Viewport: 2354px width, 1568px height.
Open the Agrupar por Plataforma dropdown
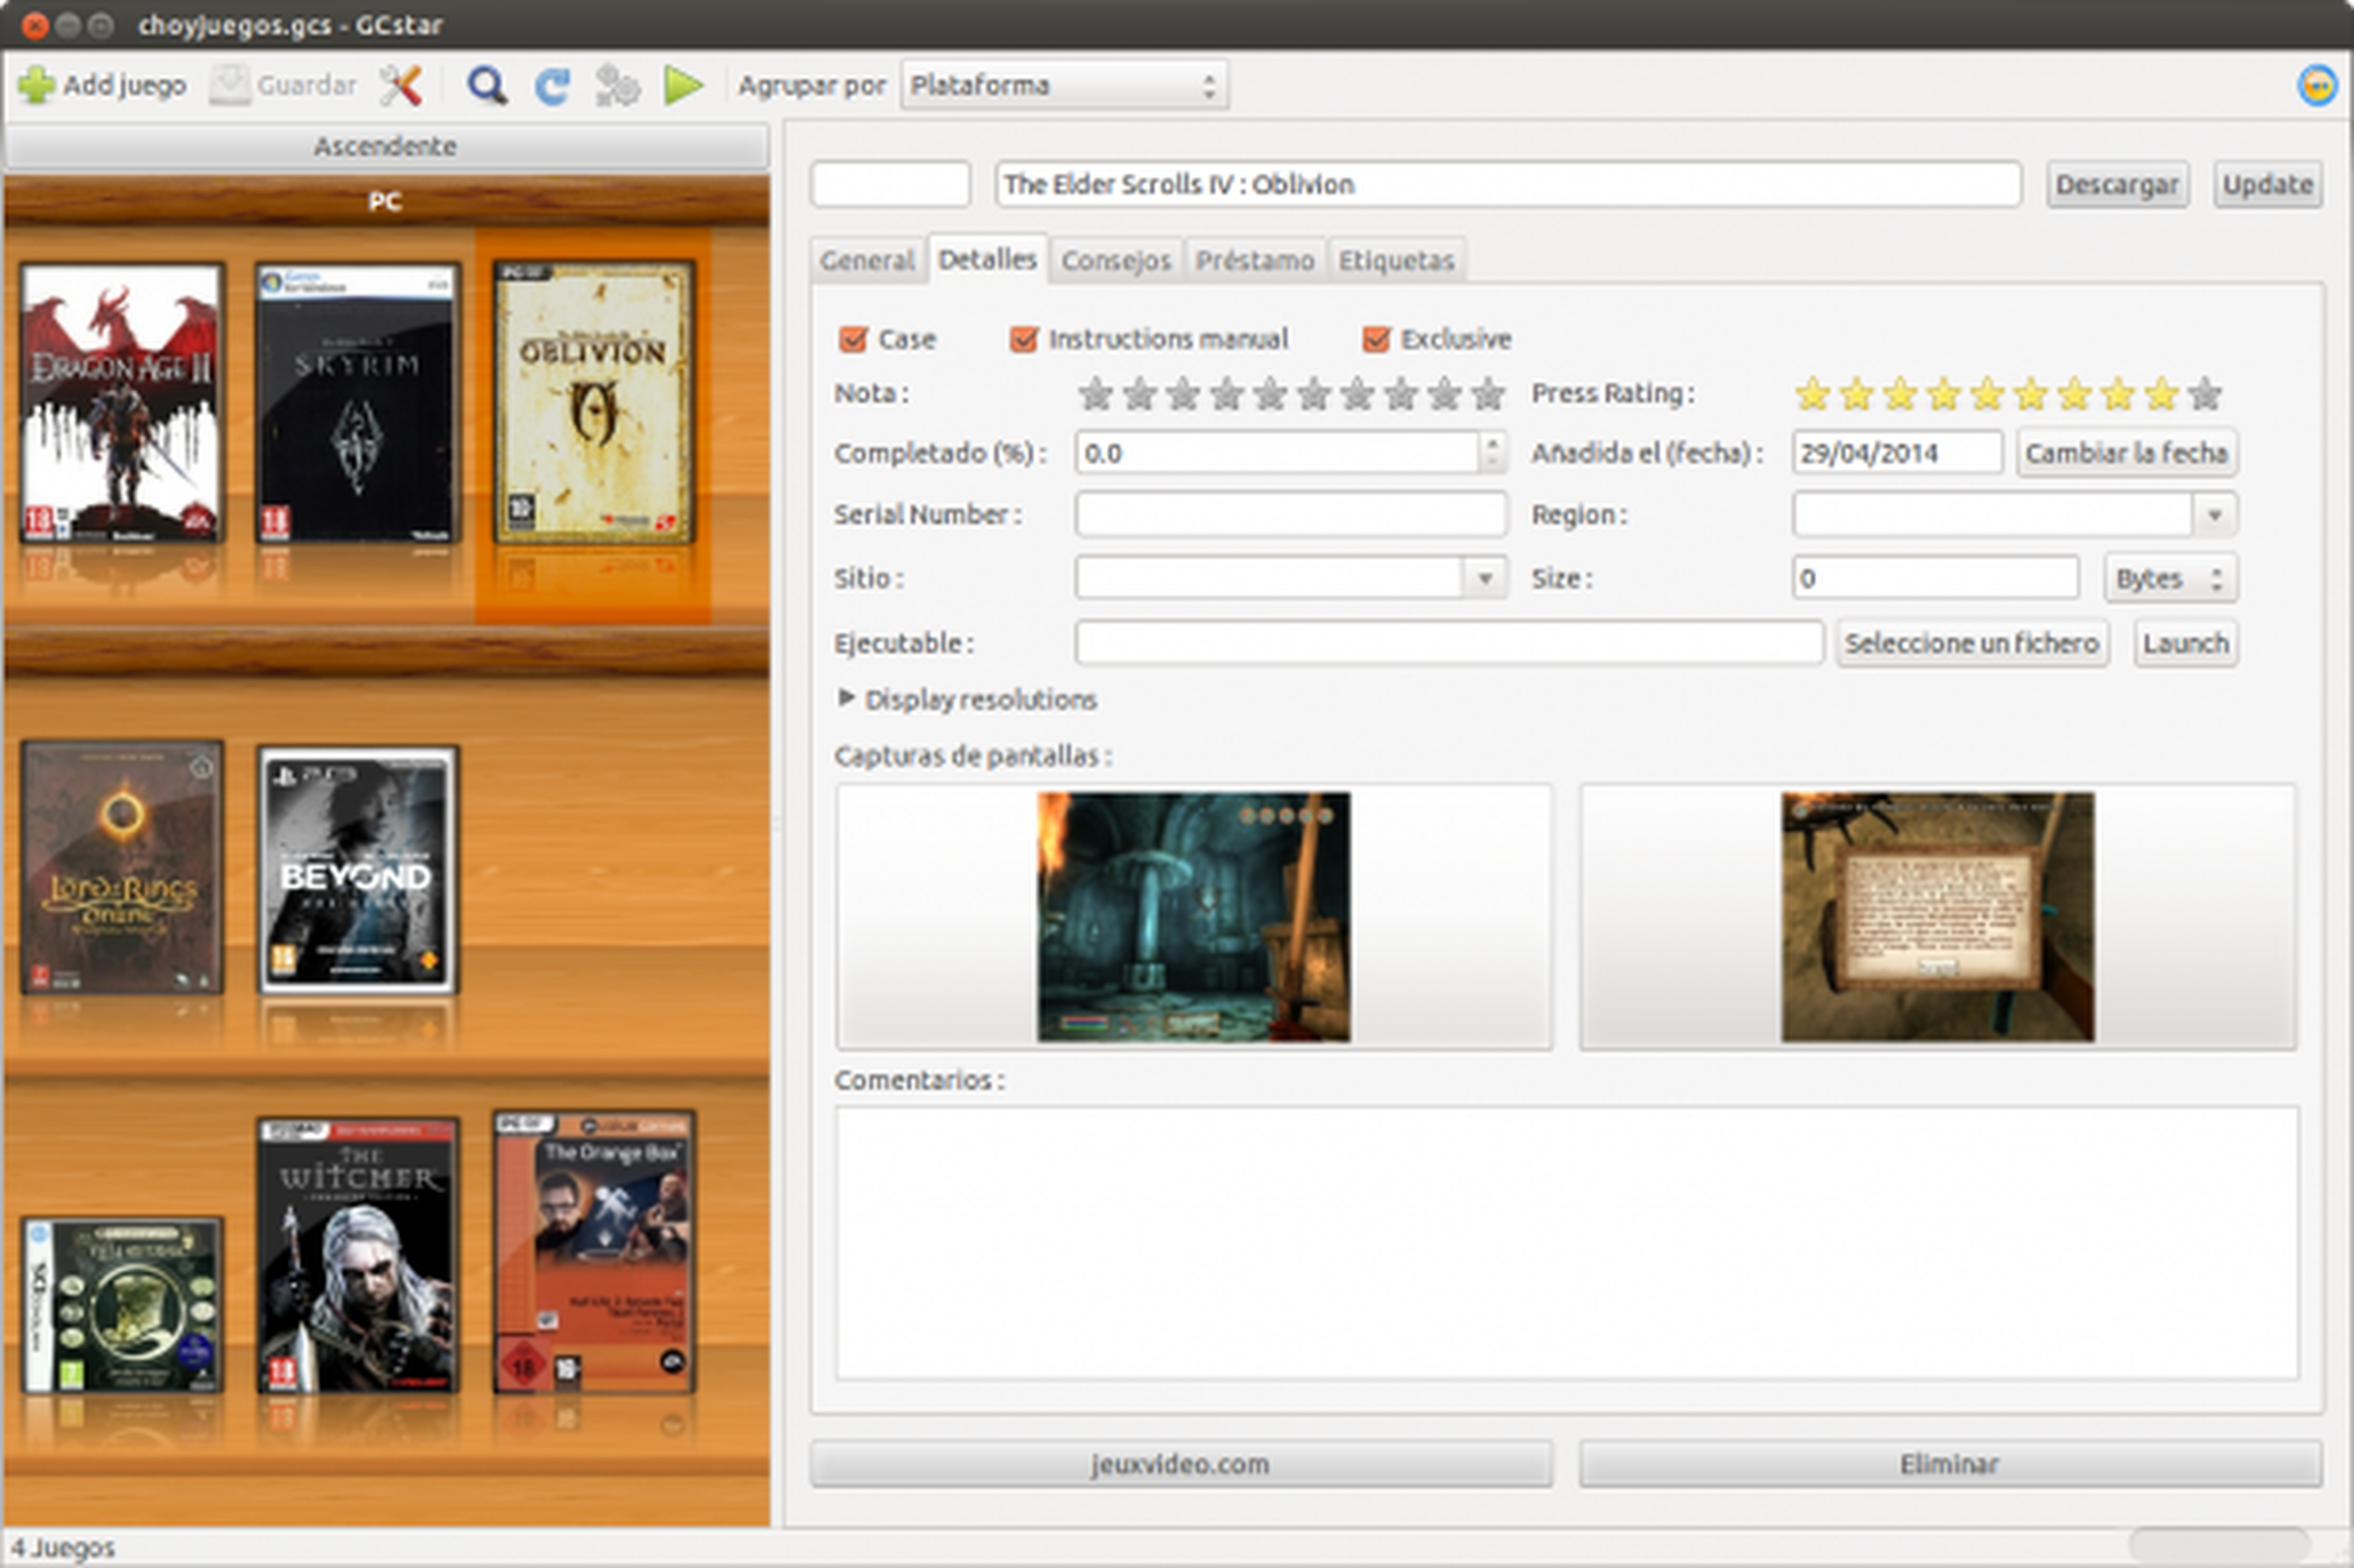tap(1064, 85)
